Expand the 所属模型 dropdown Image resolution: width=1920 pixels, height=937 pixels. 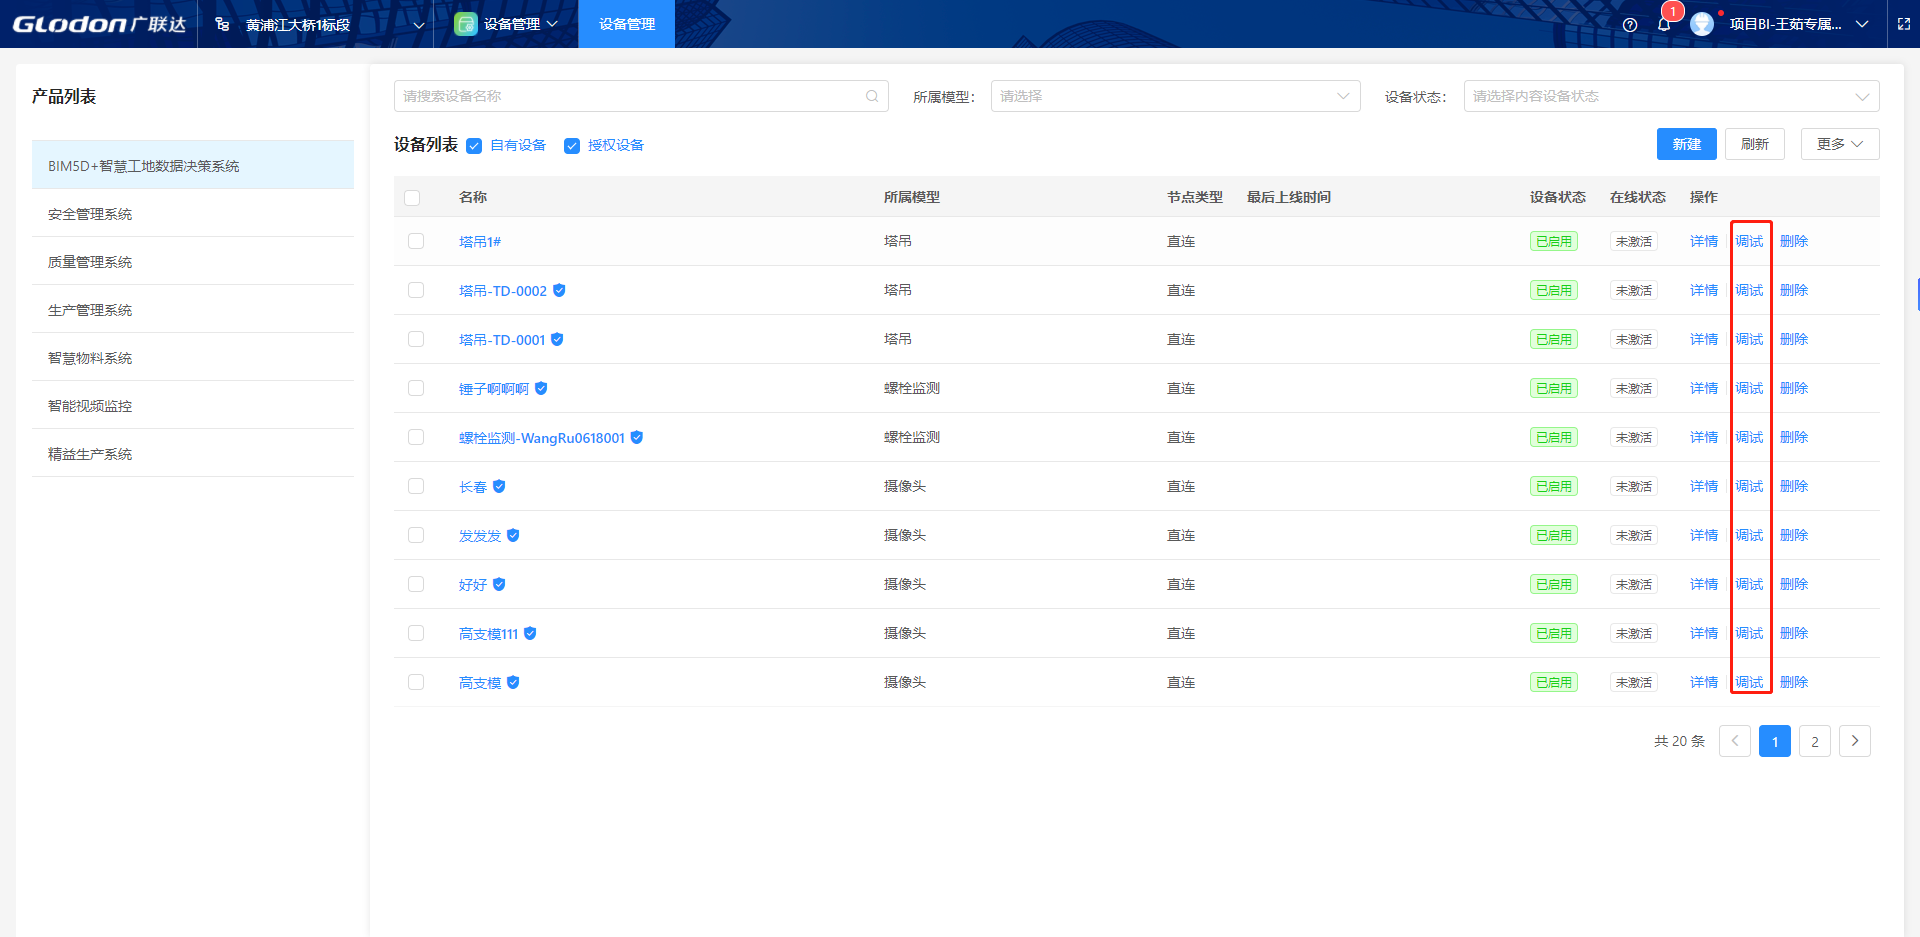click(1175, 96)
